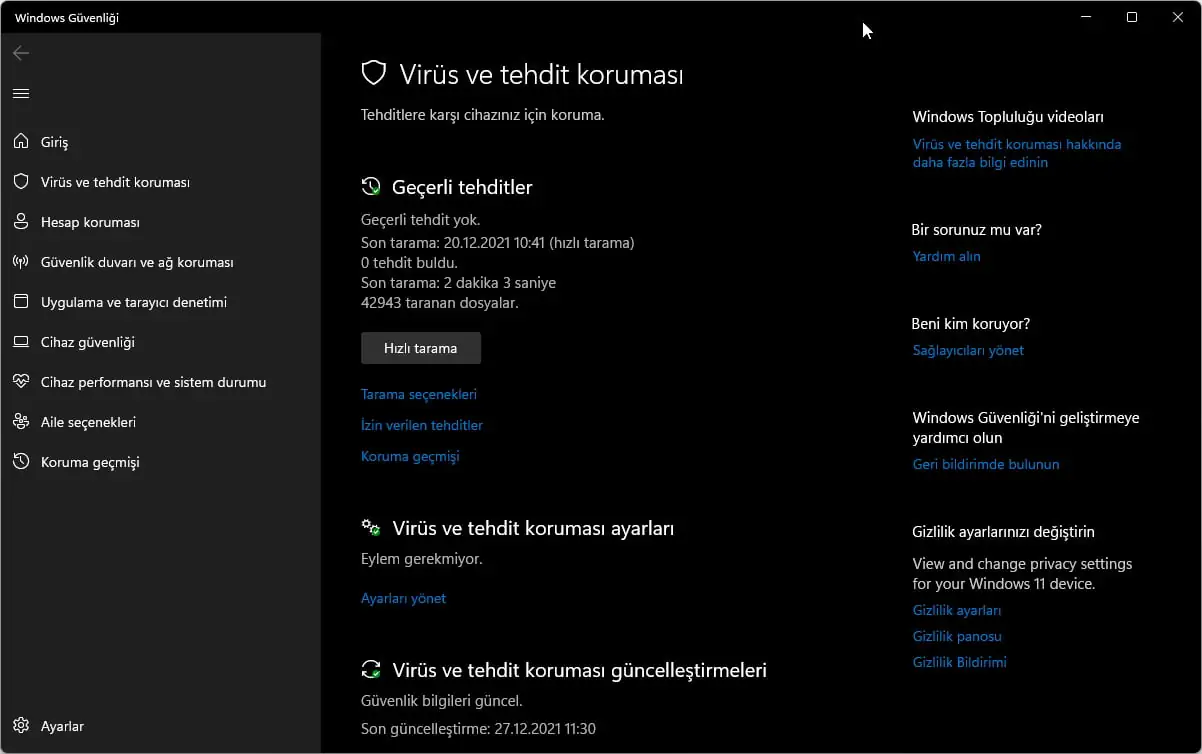Open the Giriş home icon

21,142
